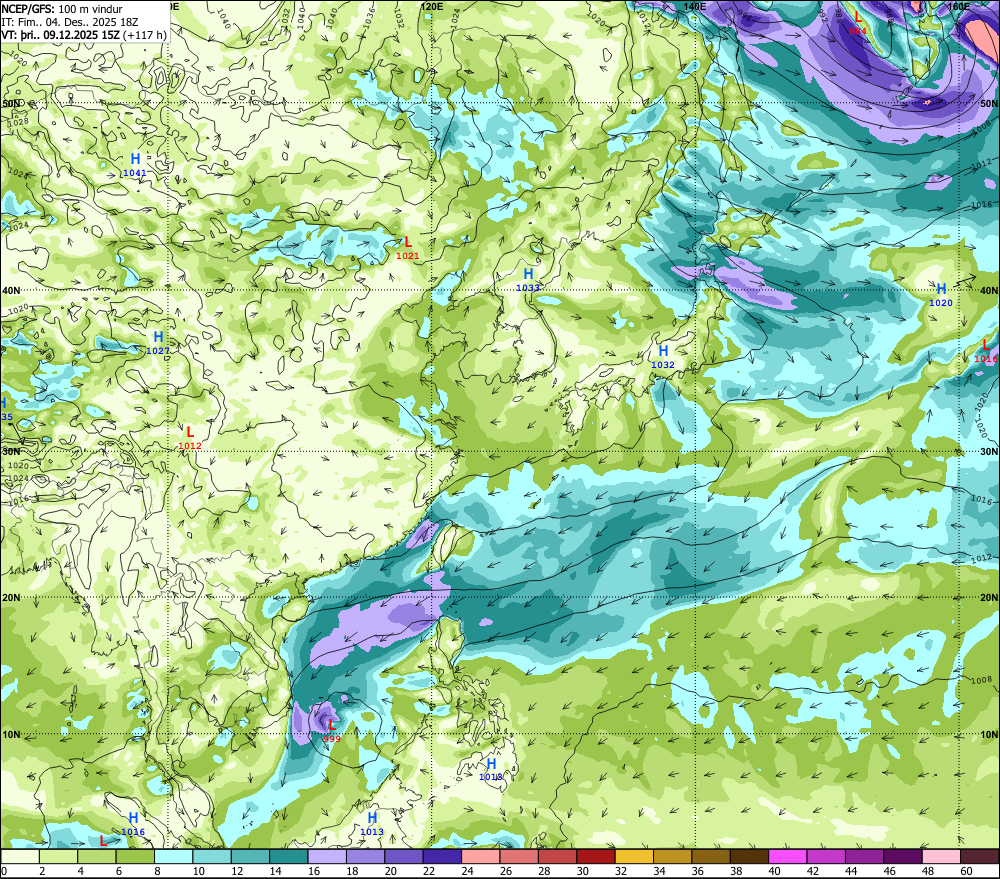Click the bright magenta 40–42 legend swatch

pos(788,857)
